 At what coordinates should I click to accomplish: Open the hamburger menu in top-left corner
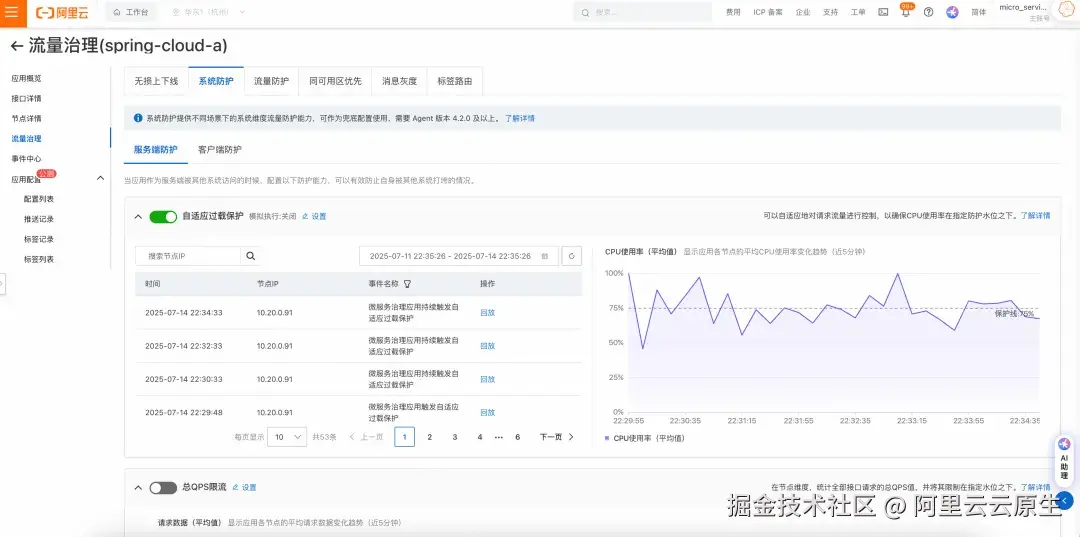pos(12,12)
